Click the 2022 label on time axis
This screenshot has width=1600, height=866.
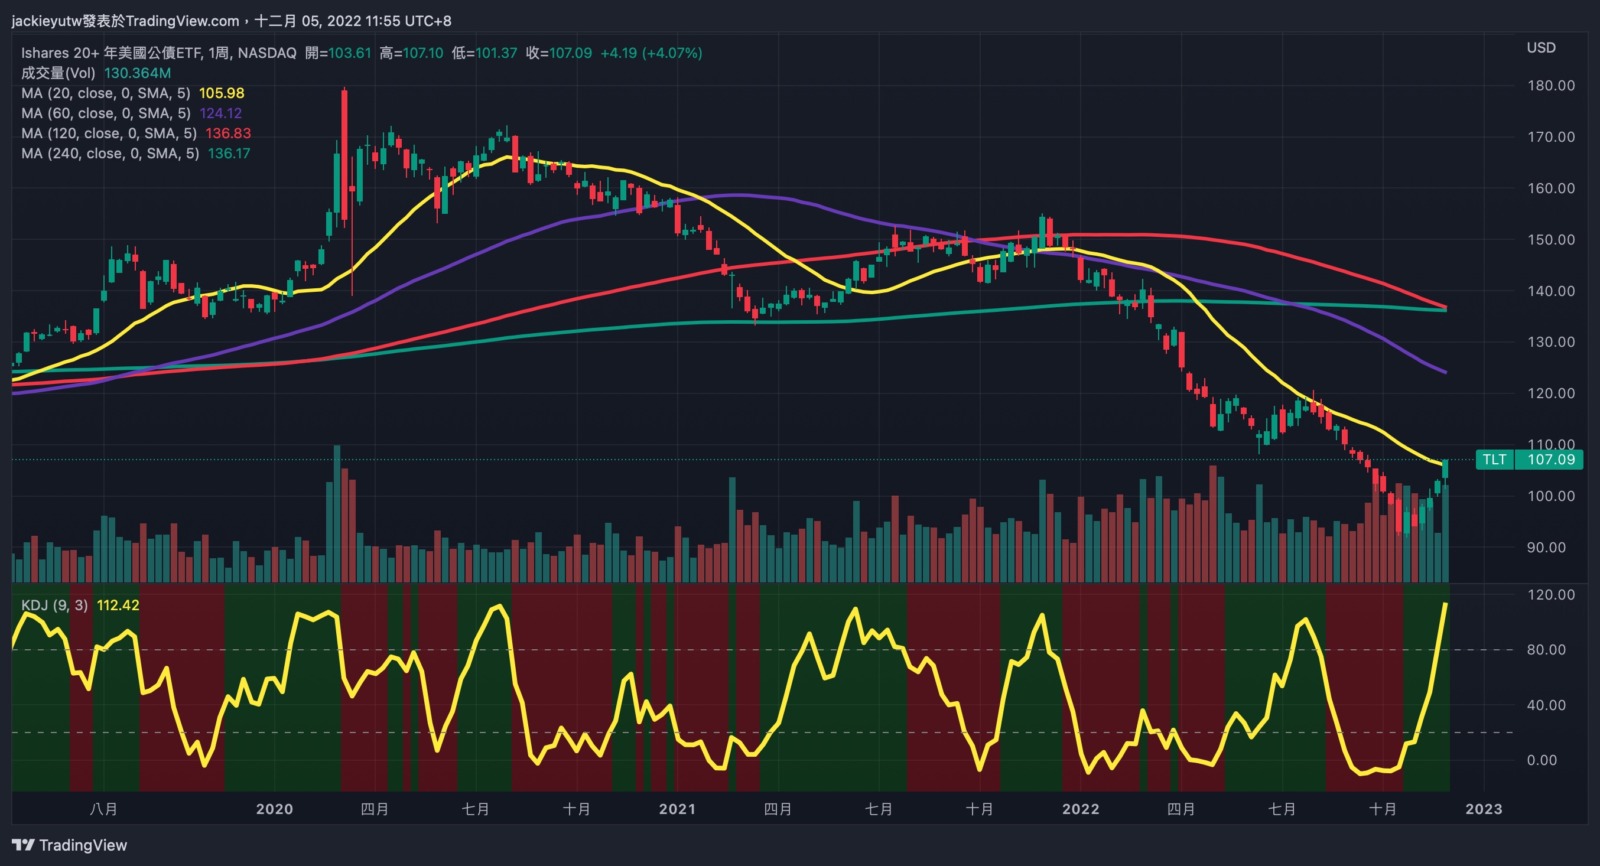click(x=1080, y=809)
